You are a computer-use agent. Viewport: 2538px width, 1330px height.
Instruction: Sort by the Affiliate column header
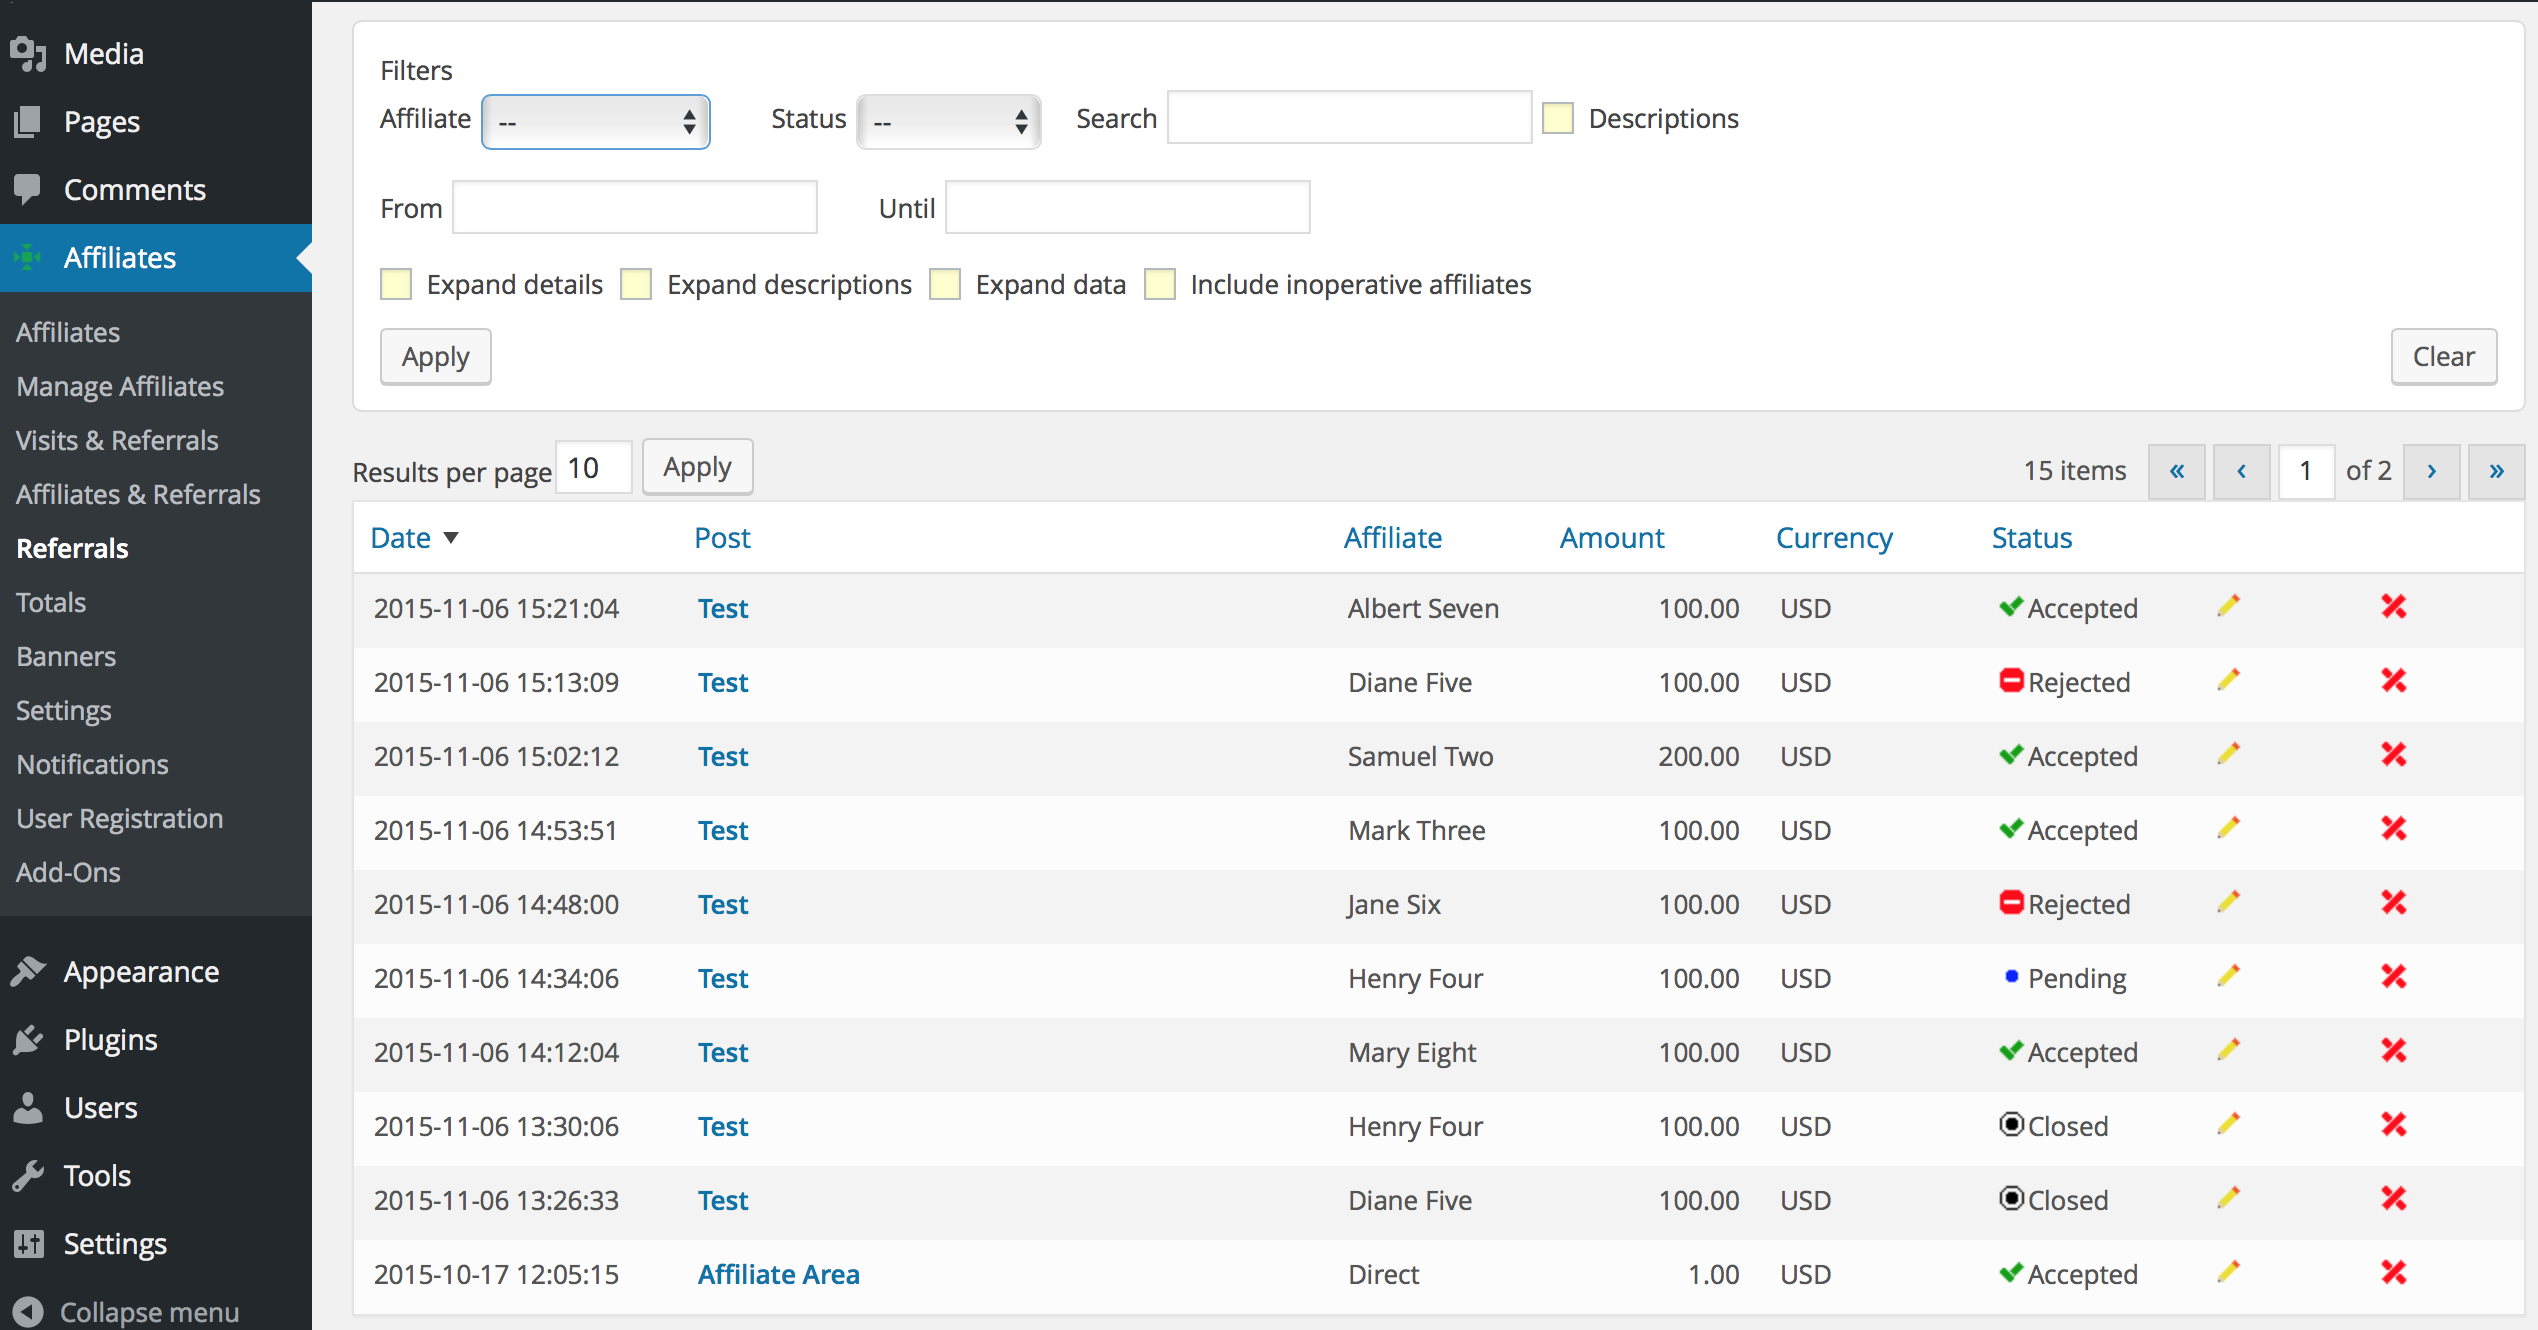[x=1393, y=538]
